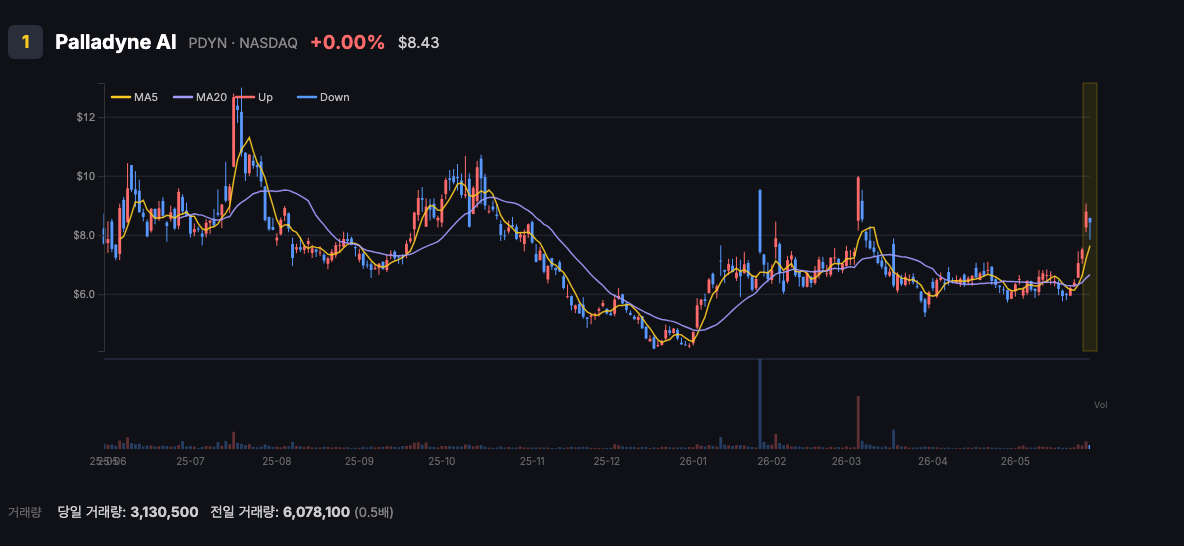Click the rank number 1 badge
The image size is (1184, 546).
[x=25, y=42]
